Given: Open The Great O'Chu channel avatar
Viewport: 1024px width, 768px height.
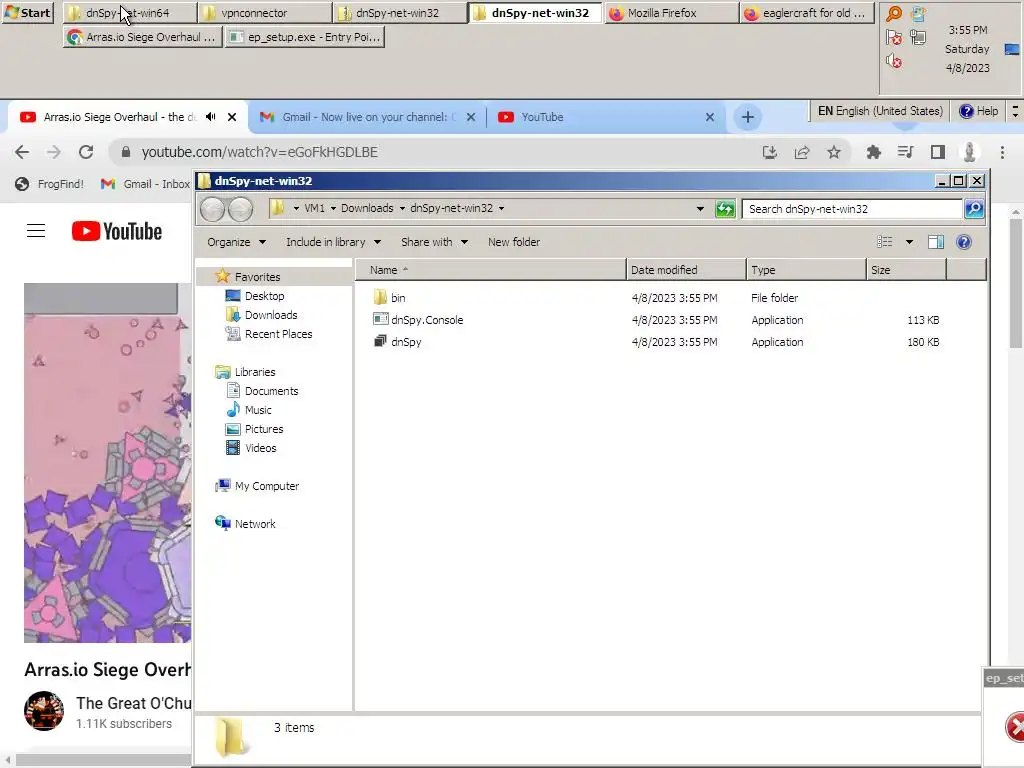Looking at the screenshot, I should (44, 711).
